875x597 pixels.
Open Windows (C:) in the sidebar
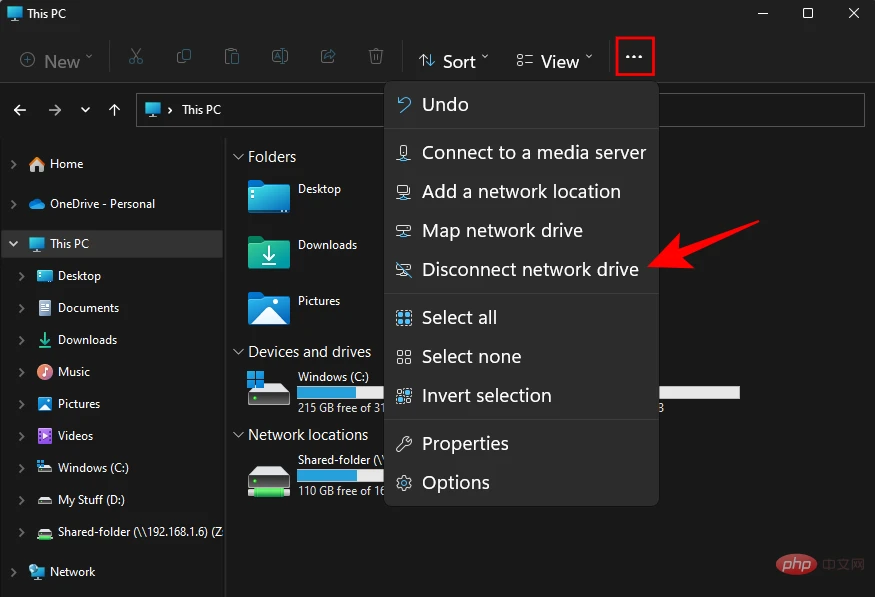tap(93, 468)
